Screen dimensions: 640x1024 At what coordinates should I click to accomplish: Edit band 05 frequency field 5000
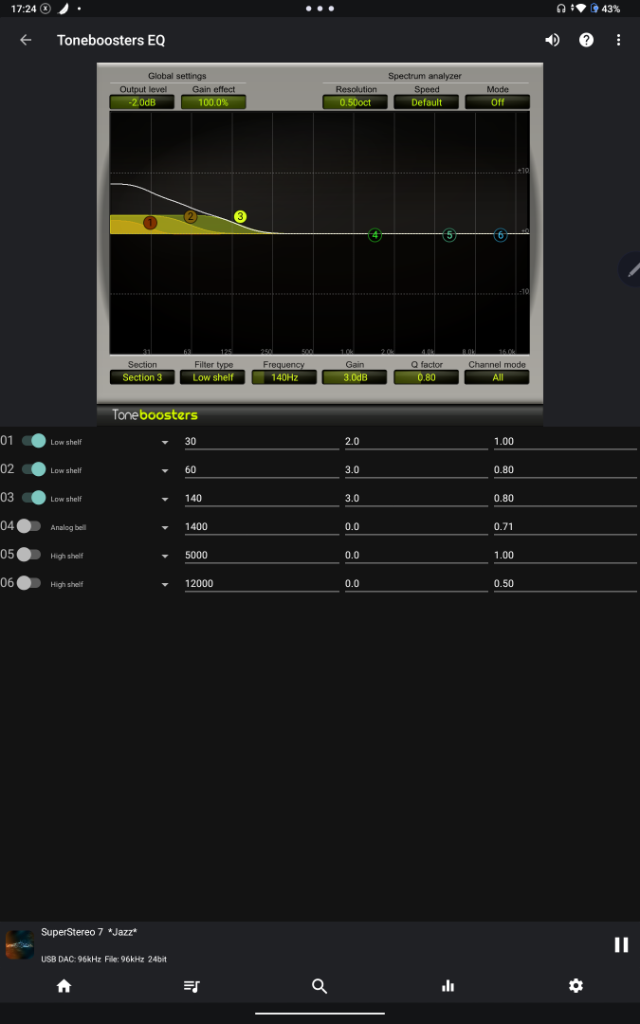tap(262, 555)
